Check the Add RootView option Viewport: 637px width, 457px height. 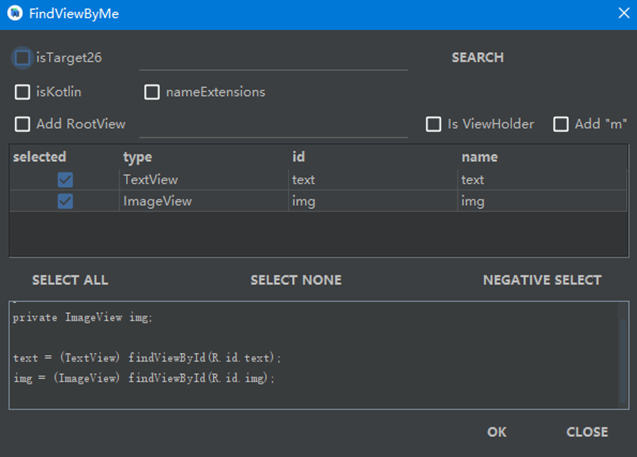coord(22,125)
